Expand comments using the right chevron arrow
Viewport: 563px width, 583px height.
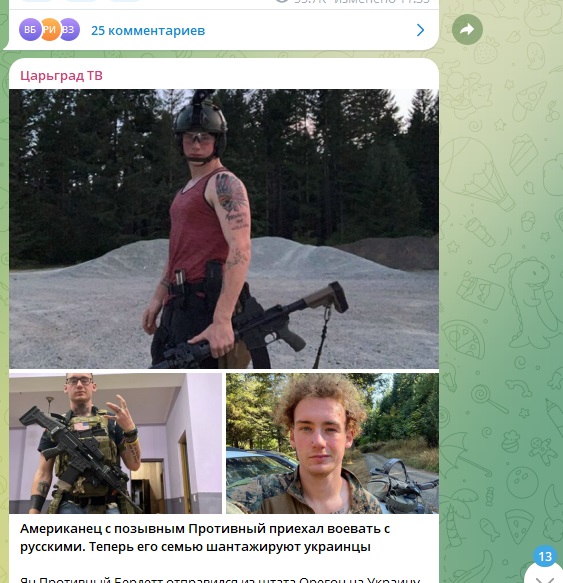tap(420, 30)
